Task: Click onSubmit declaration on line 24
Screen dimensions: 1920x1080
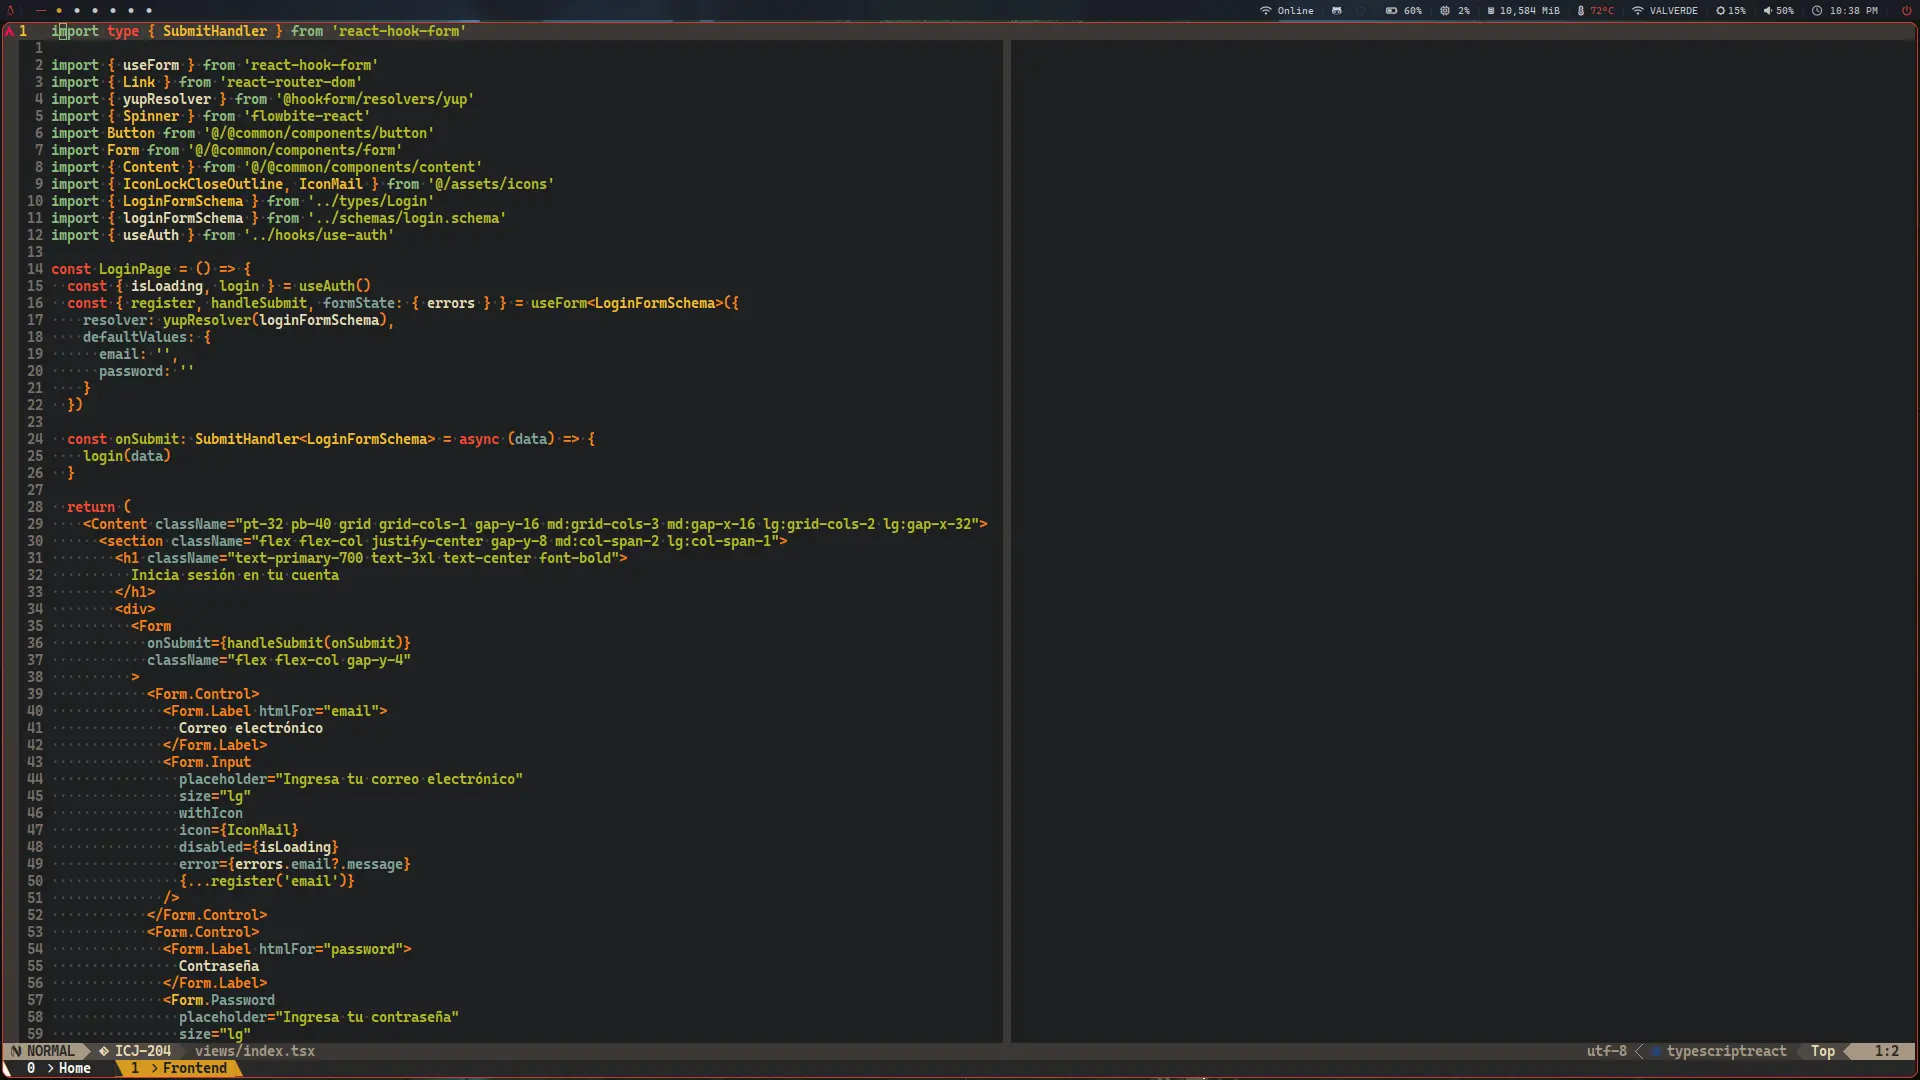Action: coord(147,439)
